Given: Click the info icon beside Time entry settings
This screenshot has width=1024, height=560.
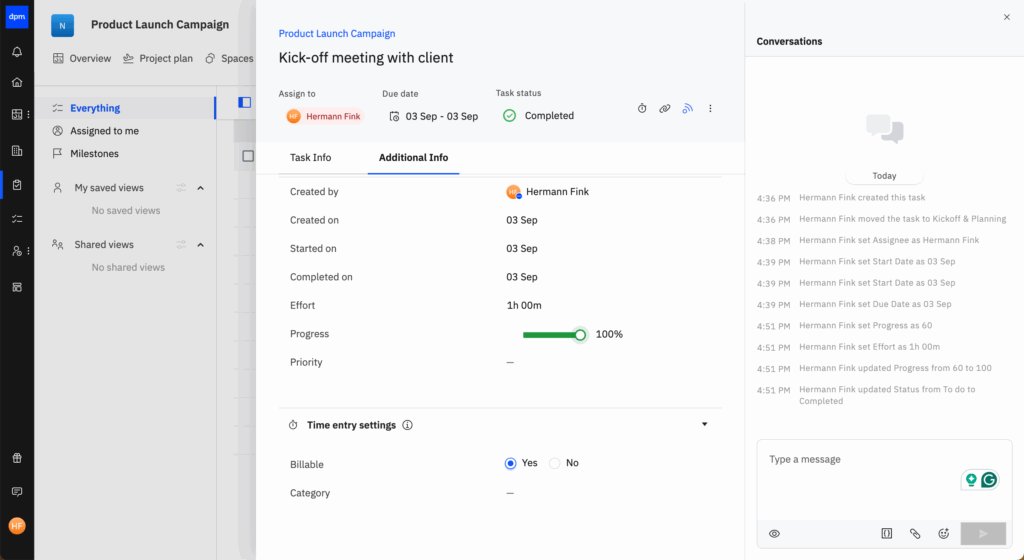Looking at the screenshot, I should pos(408,425).
